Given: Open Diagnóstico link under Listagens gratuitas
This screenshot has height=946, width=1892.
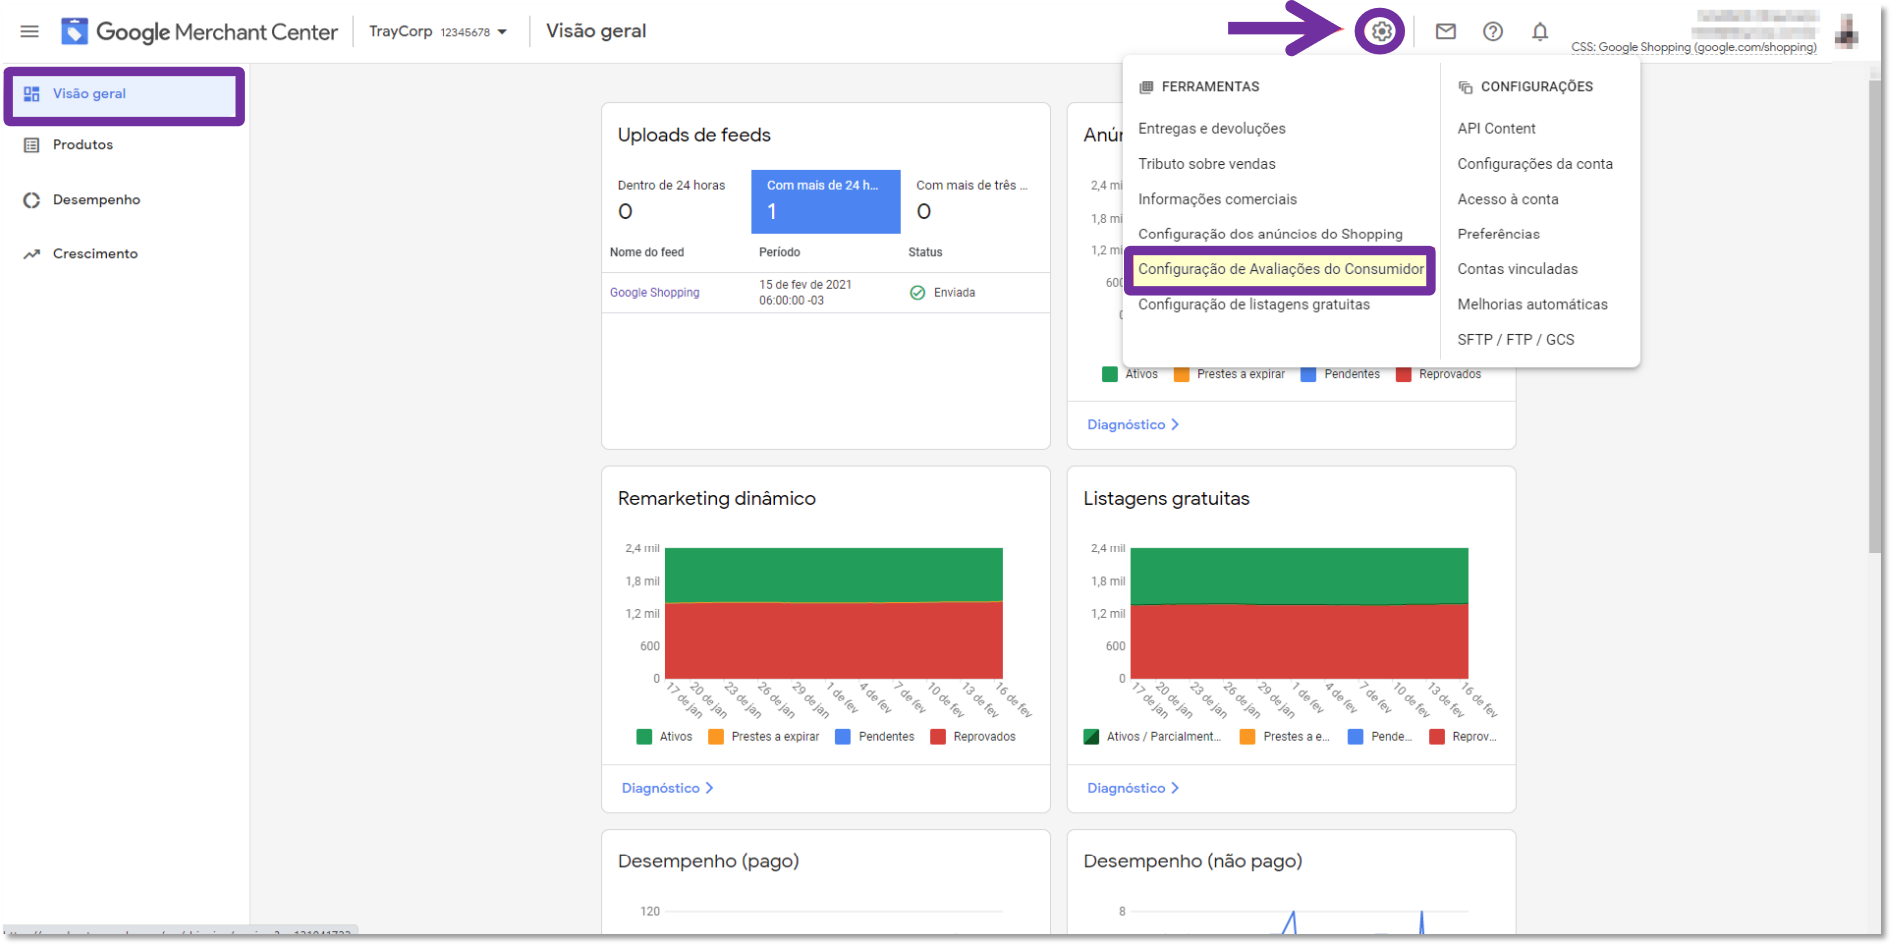Looking at the screenshot, I should pyautogui.click(x=1133, y=789).
